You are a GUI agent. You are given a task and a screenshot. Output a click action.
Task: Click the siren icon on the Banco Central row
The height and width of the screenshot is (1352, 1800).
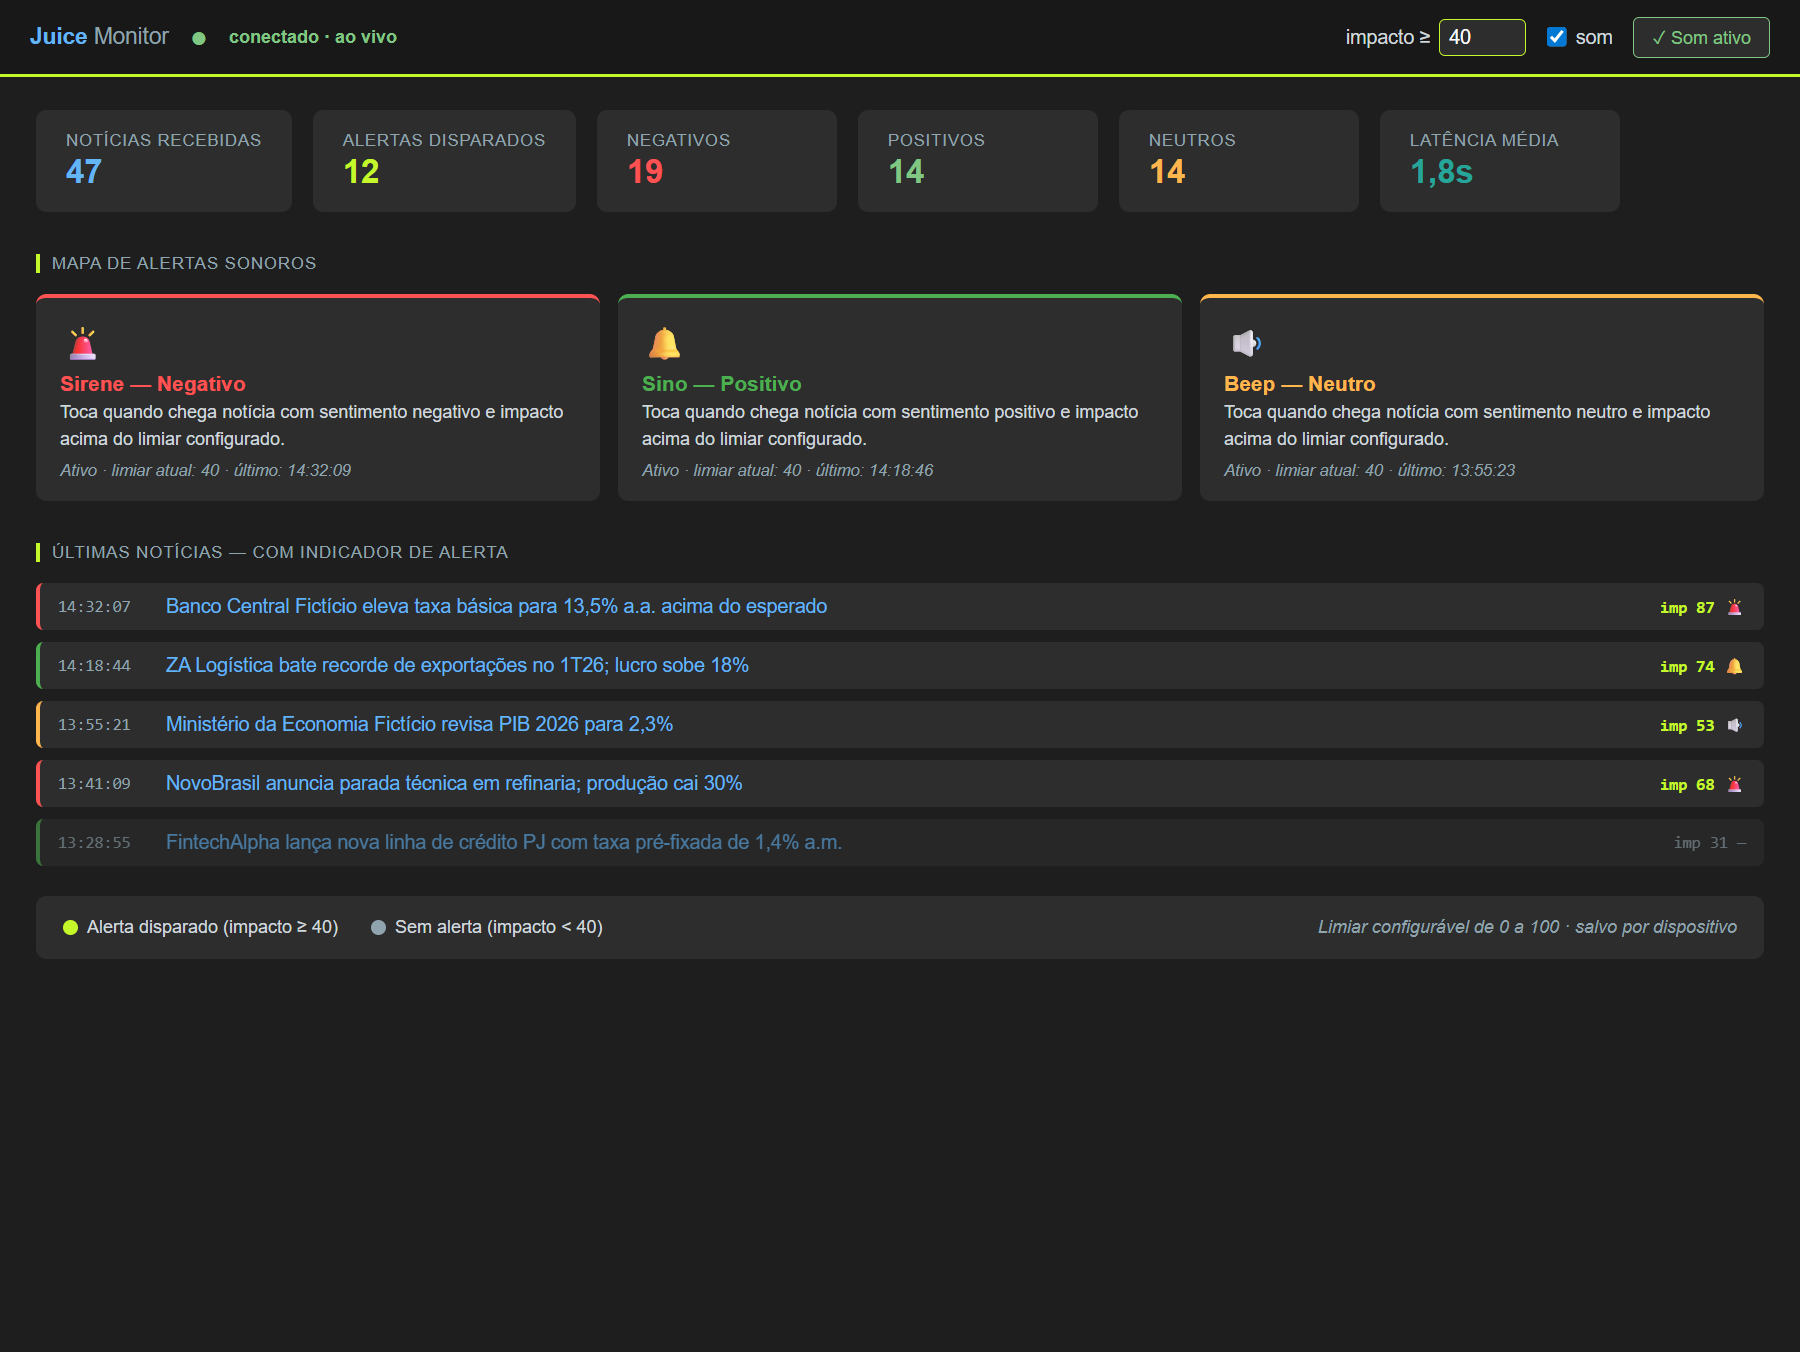(1735, 607)
